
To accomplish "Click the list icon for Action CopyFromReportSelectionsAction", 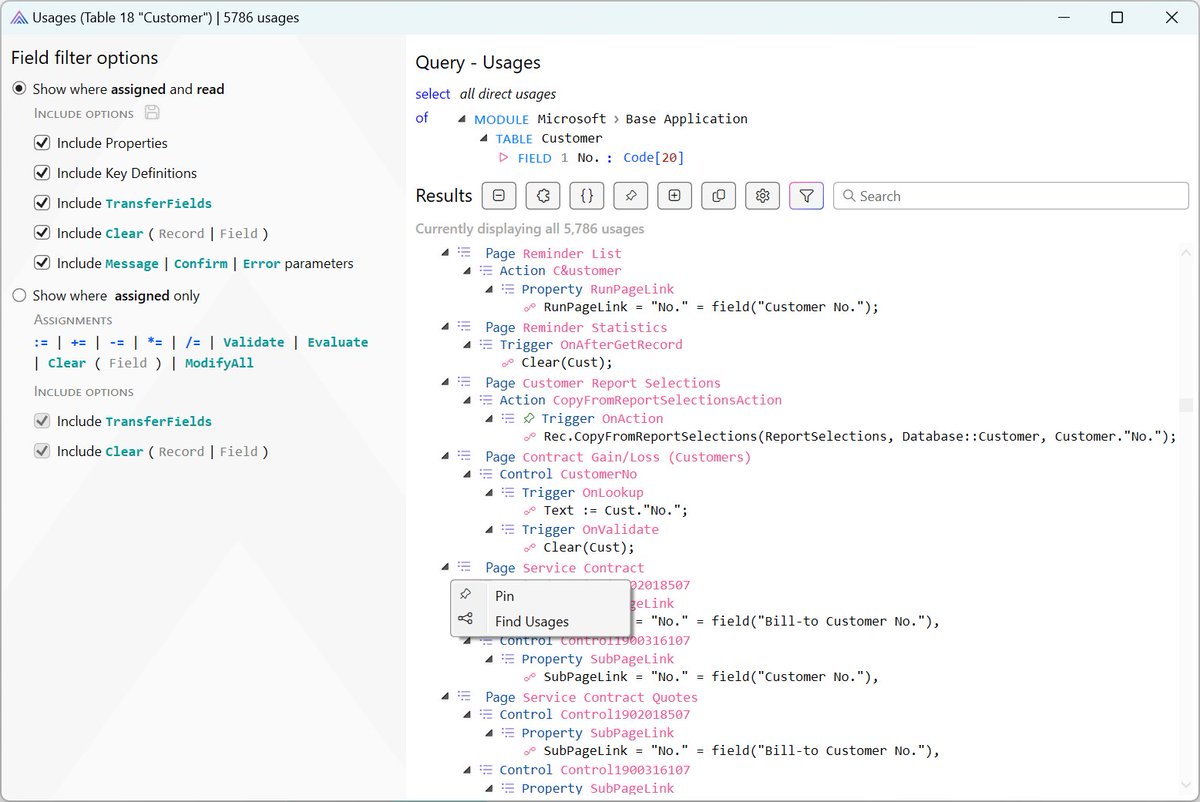I will [x=486, y=400].
